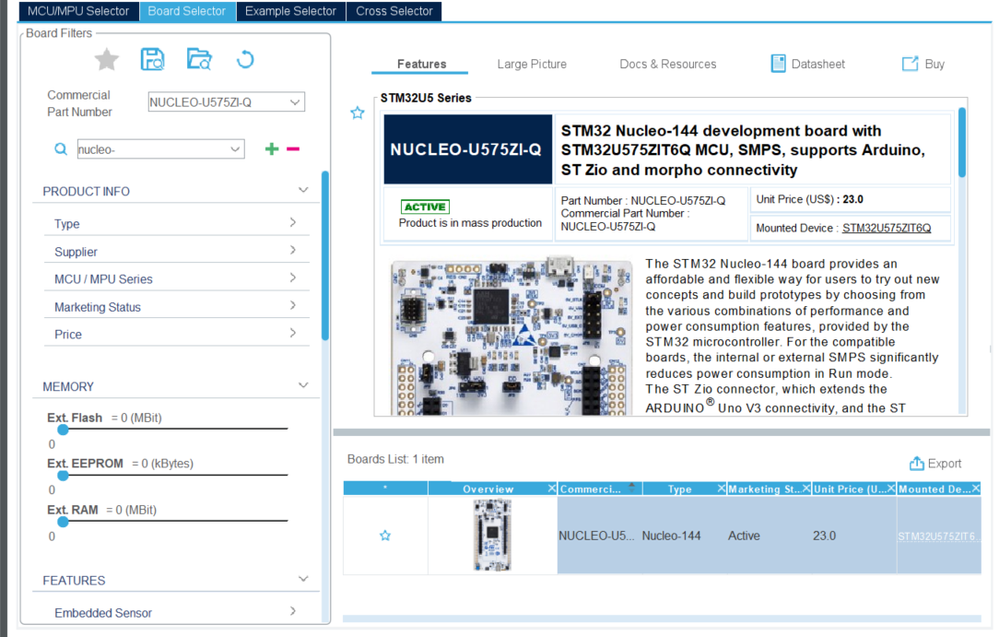Save the current board search icon
The image size is (999, 637).
click(152, 59)
